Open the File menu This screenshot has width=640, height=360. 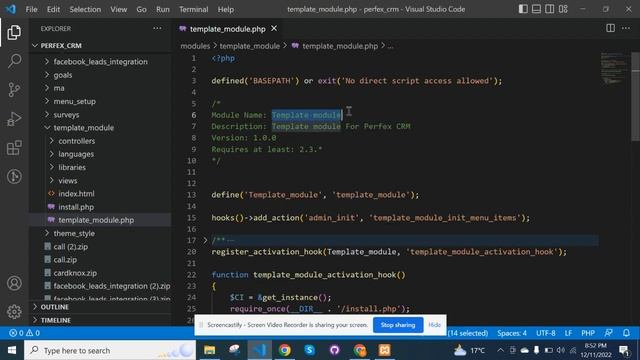click(x=31, y=9)
